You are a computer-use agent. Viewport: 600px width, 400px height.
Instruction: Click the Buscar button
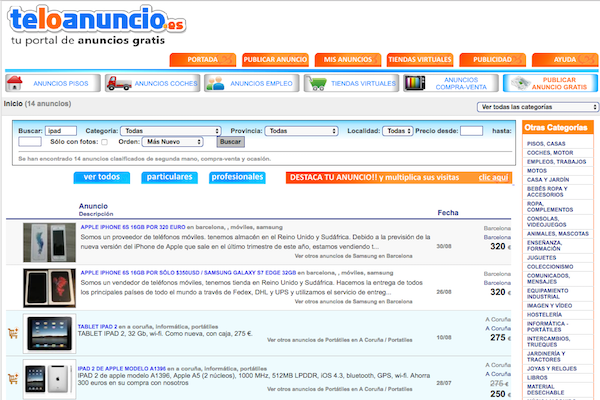(230, 142)
